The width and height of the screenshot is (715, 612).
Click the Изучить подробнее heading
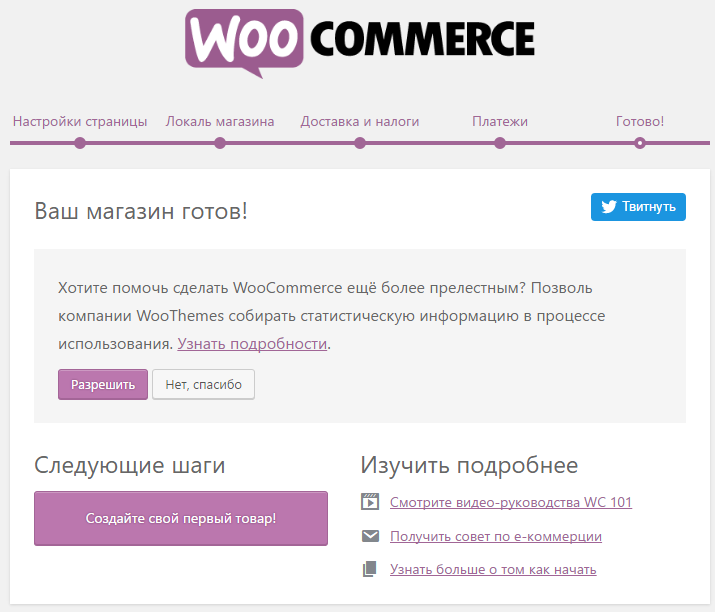click(x=469, y=466)
